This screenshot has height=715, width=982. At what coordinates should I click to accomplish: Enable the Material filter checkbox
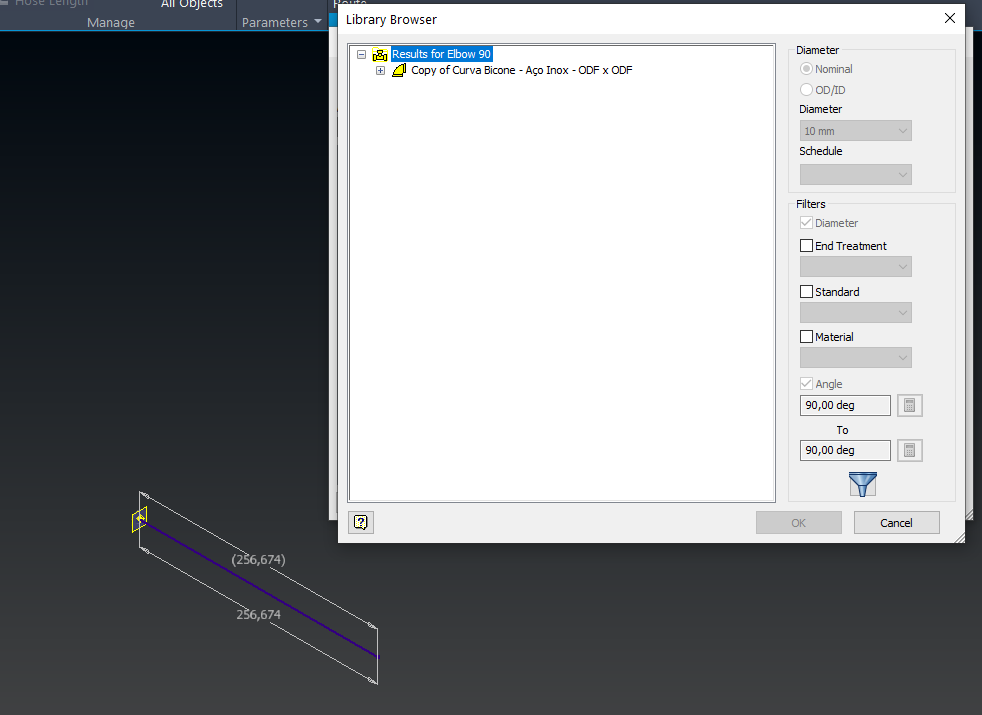(806, 337)
